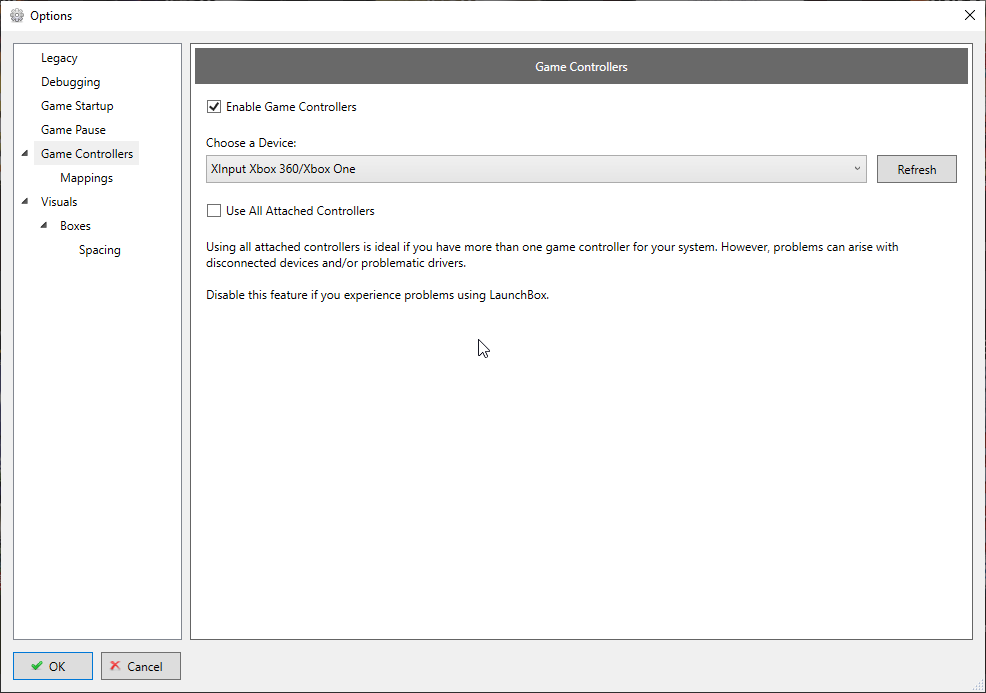Image resolution: width=986 pixels, height=693 pixels.
Task: Open the Mappings sub-item
Action: coord(87,178)
